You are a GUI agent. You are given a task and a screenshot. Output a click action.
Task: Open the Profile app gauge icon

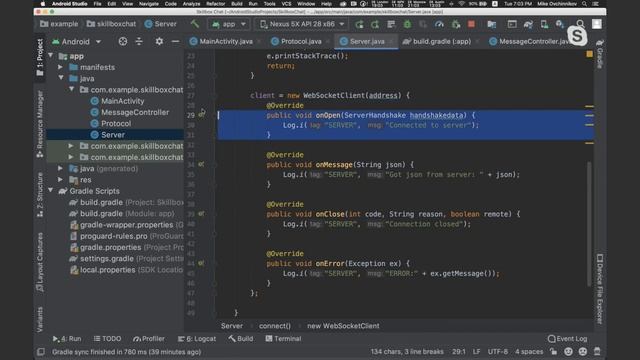(x=439, y=24)
